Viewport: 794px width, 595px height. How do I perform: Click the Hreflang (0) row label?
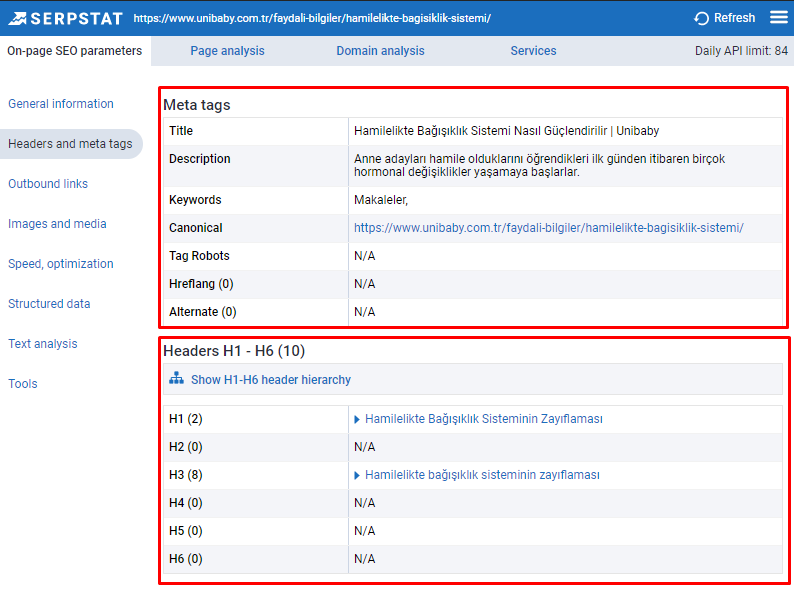click(201, 284)
